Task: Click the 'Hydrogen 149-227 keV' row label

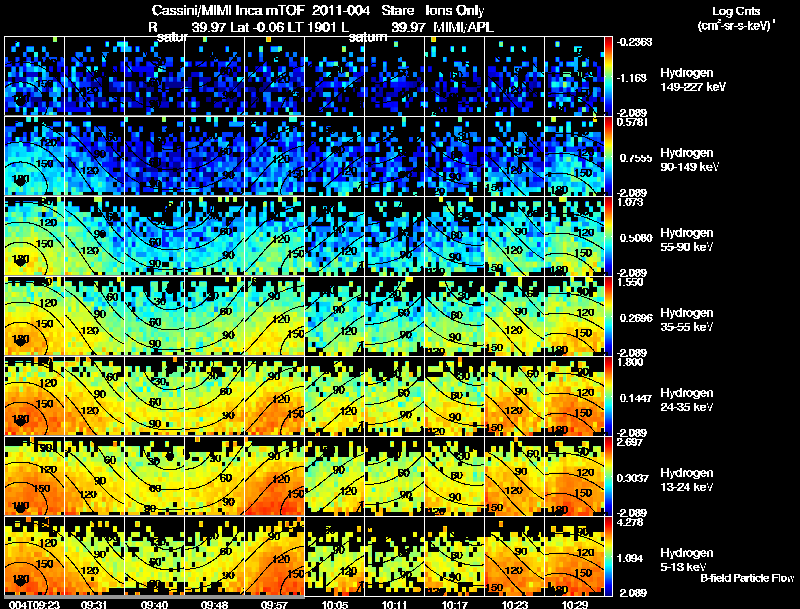Action: point(693,80)
